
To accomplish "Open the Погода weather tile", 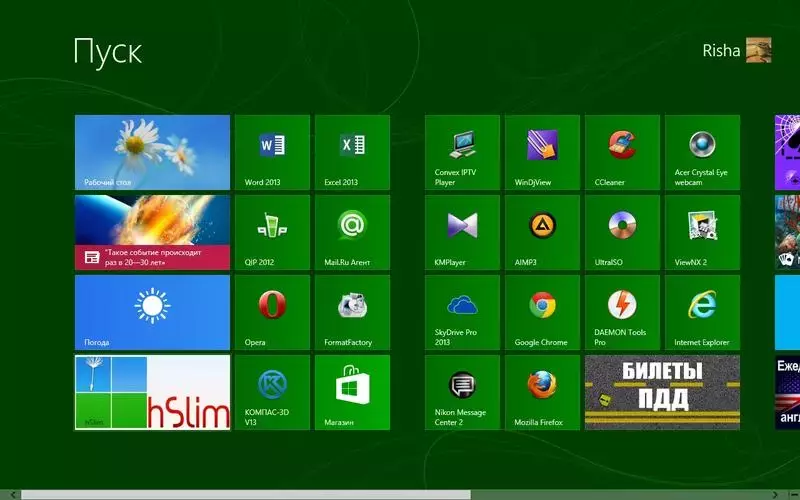I will (153, 313).
